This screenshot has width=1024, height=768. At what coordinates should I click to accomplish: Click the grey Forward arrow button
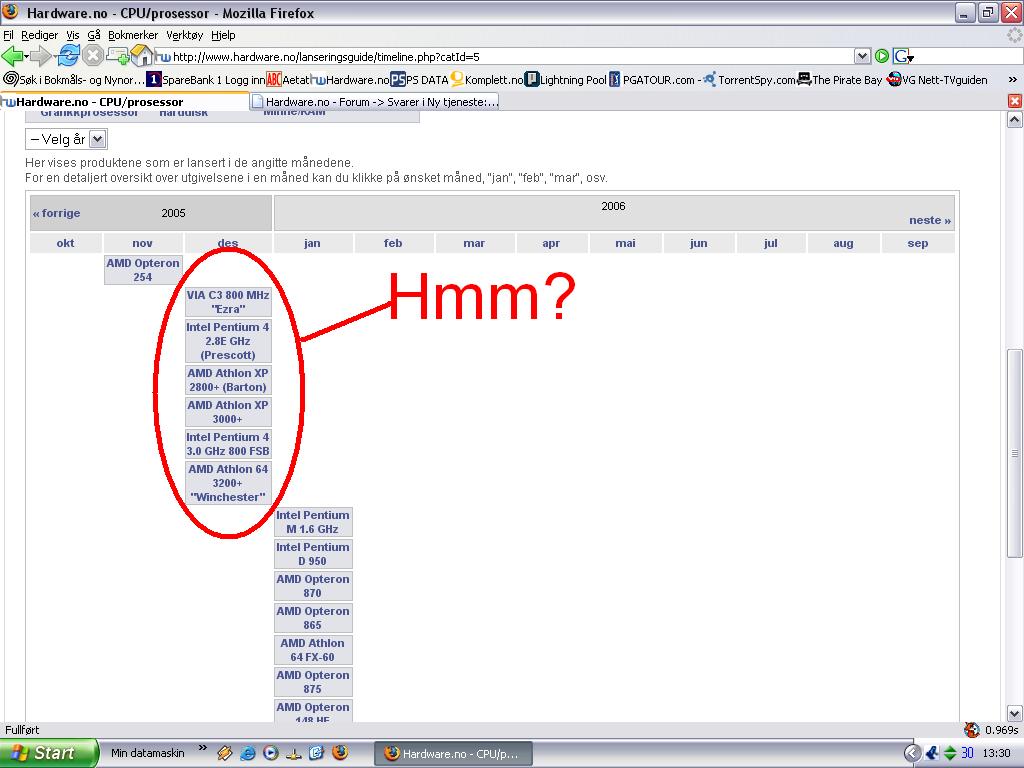tap(40, 56)
